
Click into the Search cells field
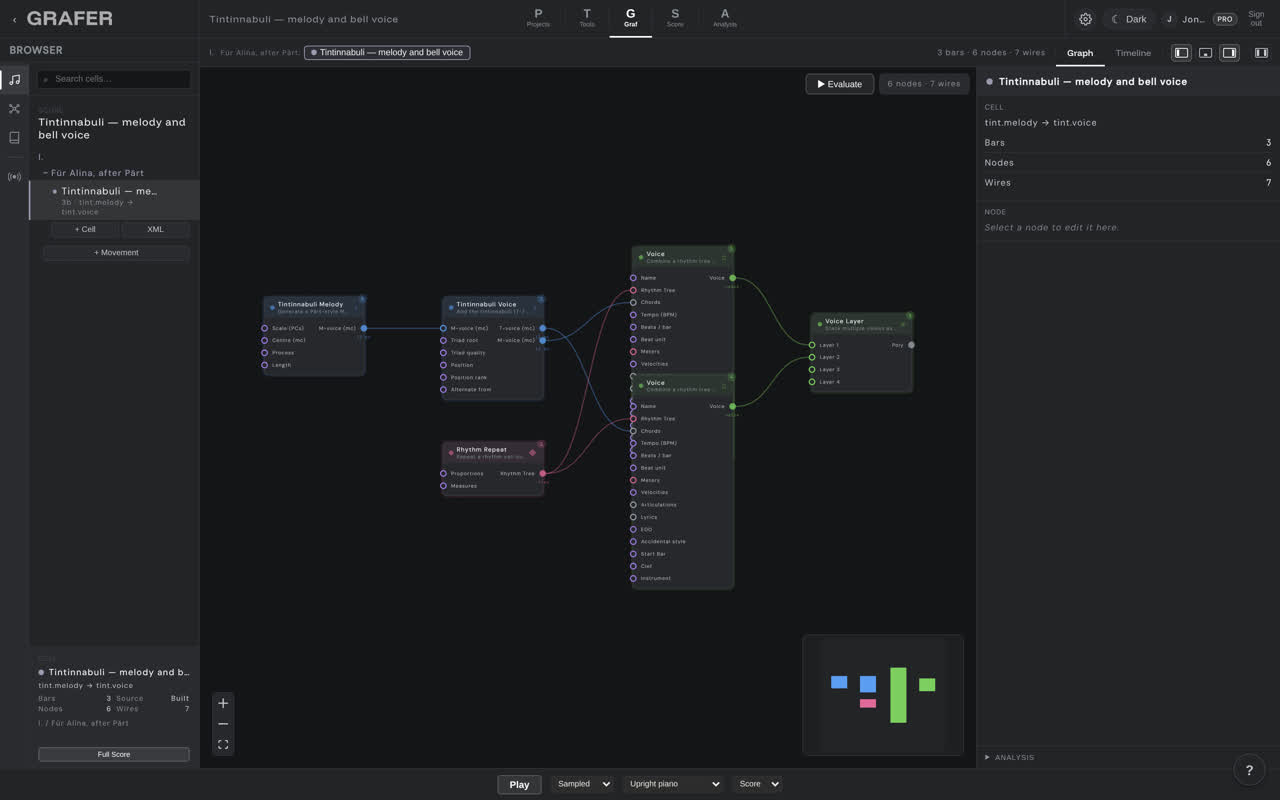pyautogui.click(x=114, y=79)
